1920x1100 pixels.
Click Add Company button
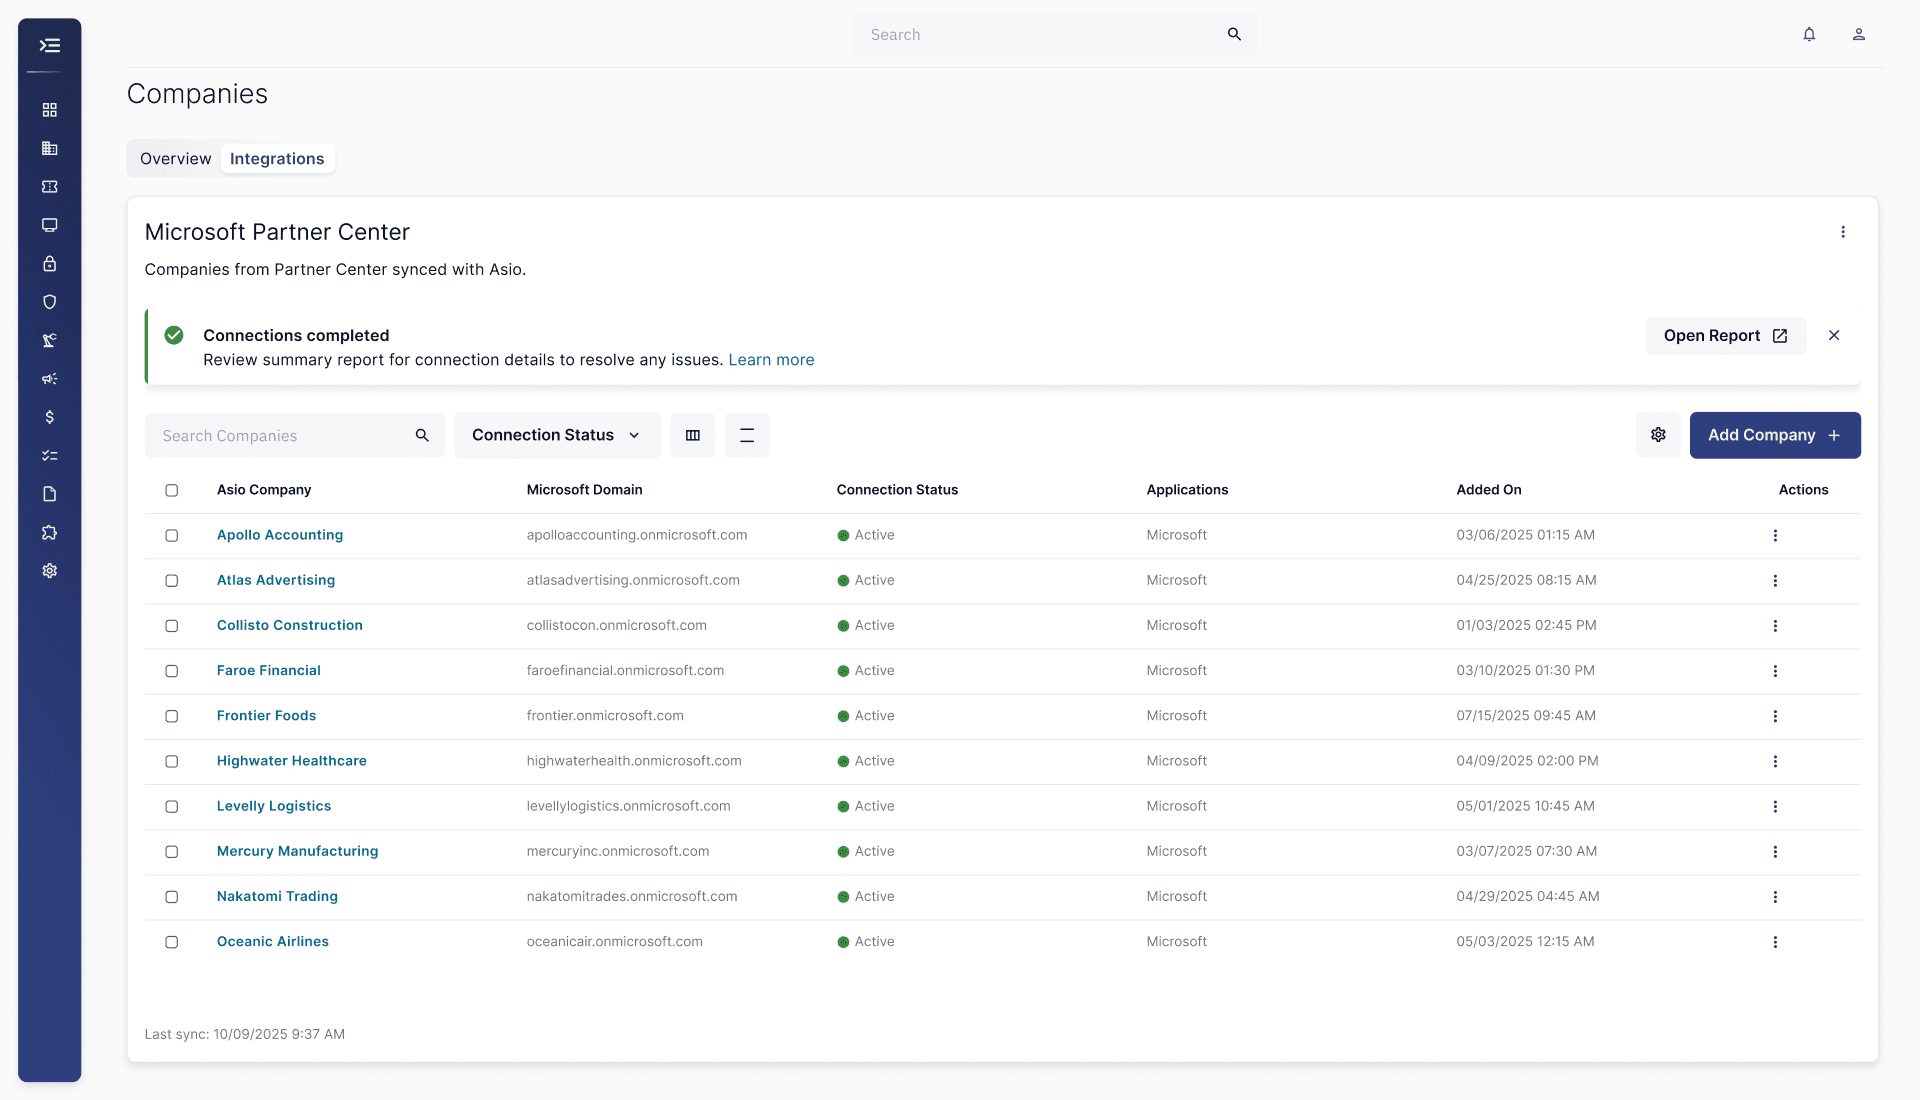pos(1775,435)
